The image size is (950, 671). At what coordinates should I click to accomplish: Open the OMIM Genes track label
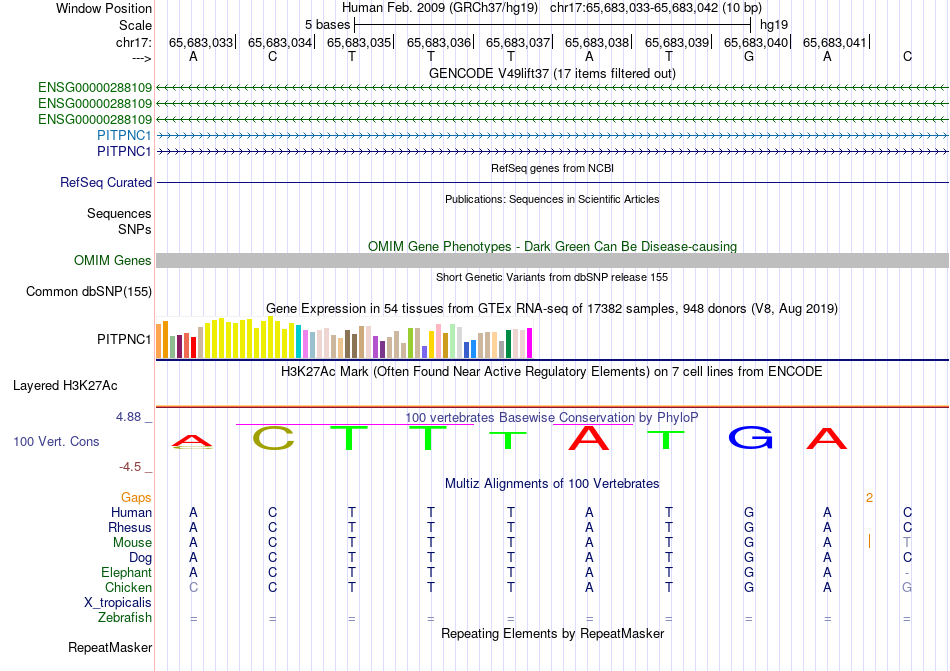113,260
